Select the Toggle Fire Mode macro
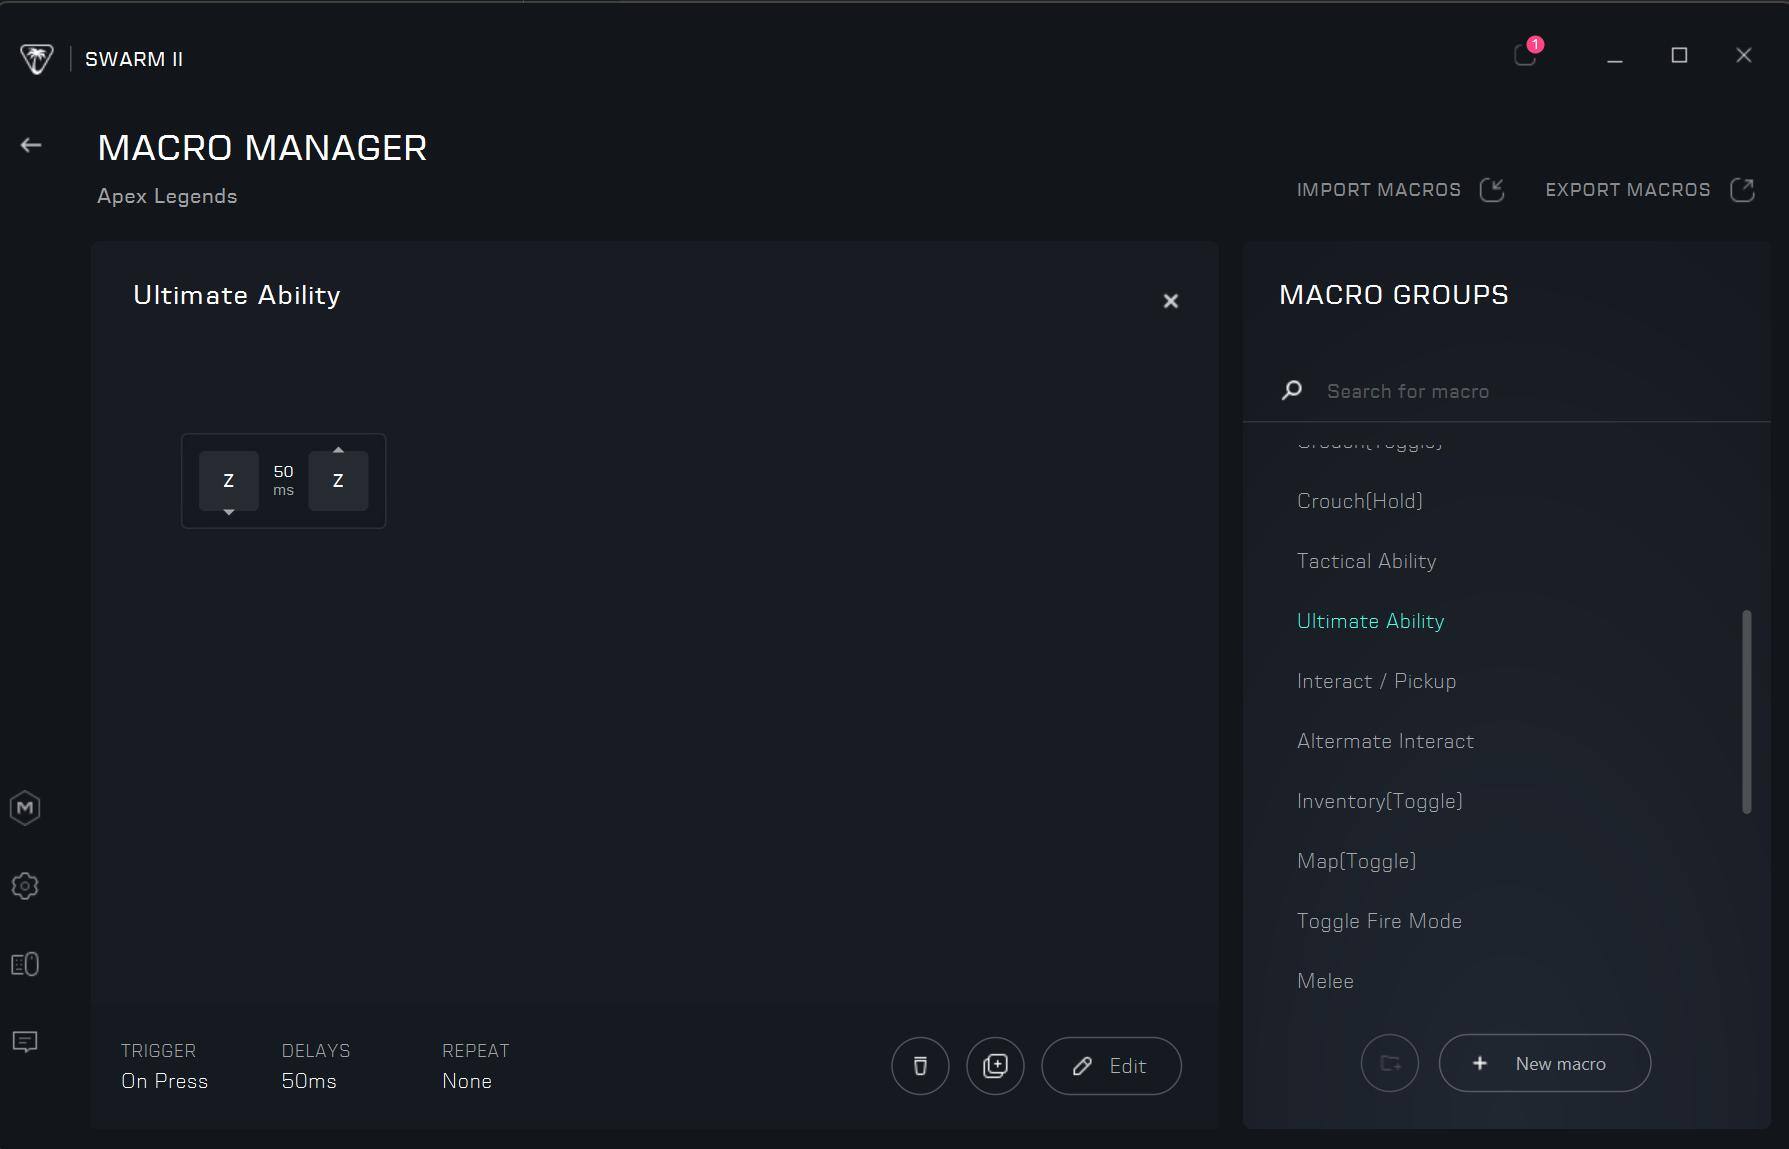 (1379, 921)
